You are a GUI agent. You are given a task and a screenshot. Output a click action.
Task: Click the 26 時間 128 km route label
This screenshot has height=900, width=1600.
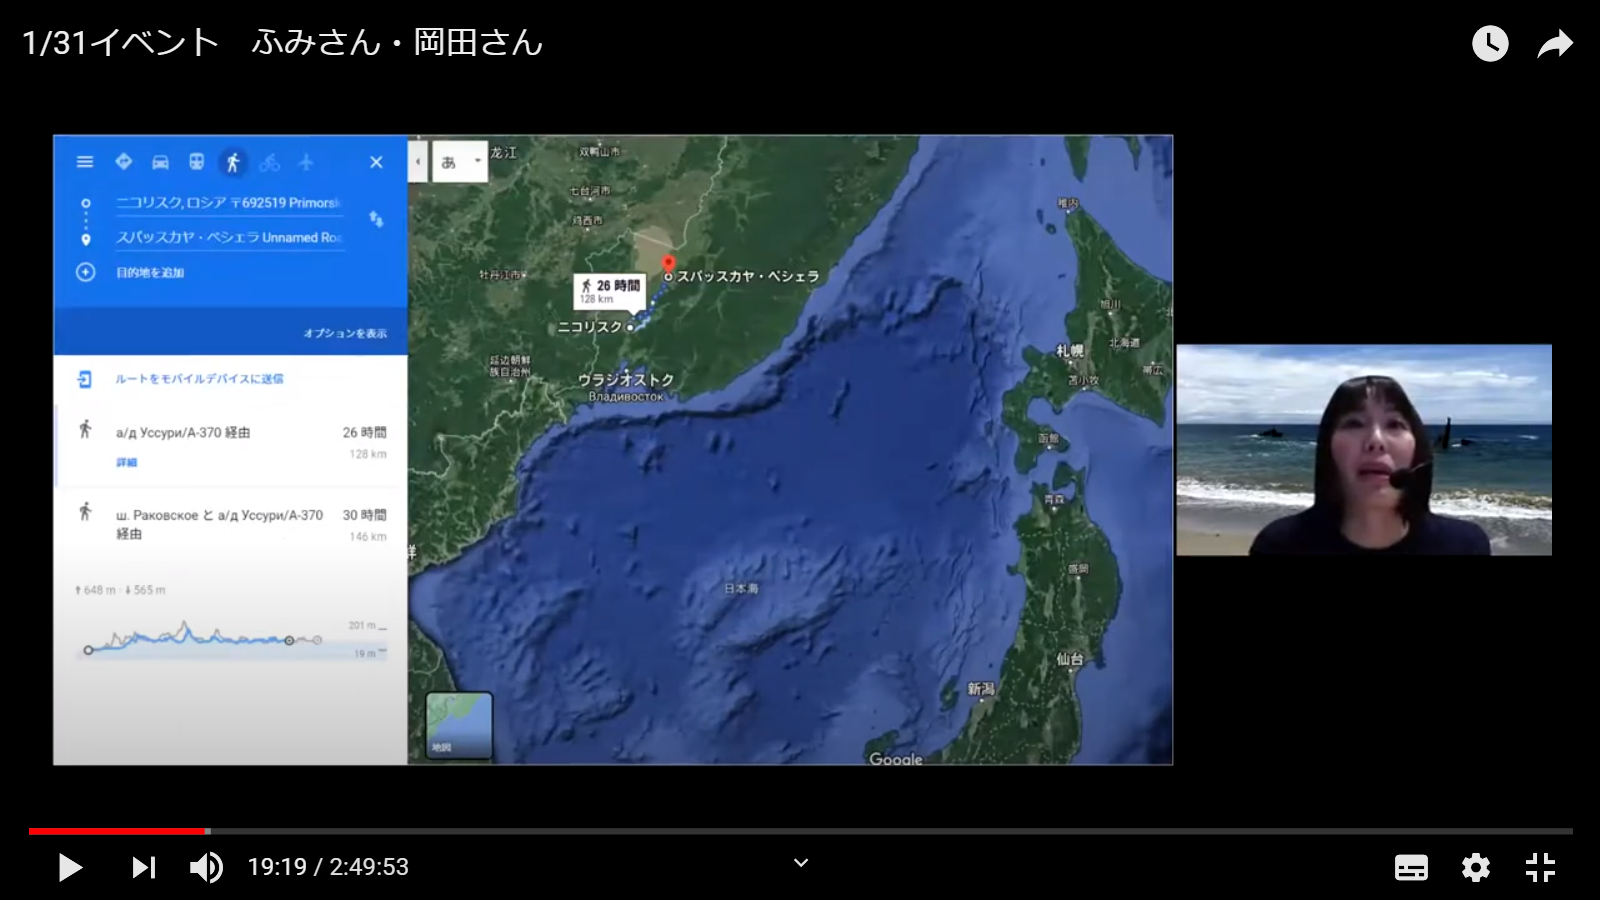[x=609, y=291]
